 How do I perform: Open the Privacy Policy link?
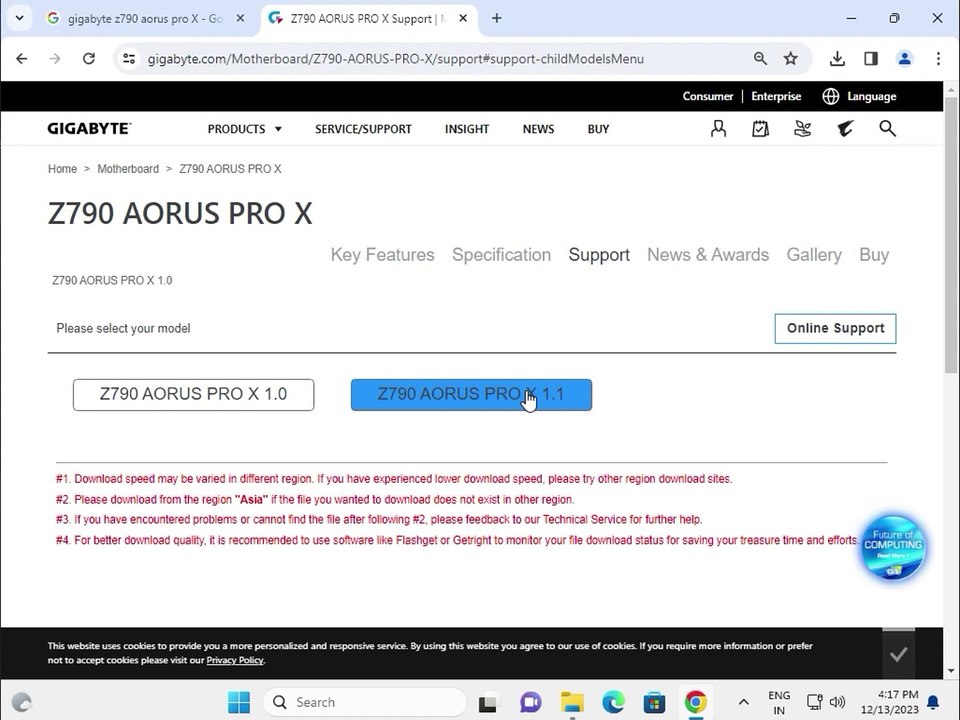click(x=235, y=660)
